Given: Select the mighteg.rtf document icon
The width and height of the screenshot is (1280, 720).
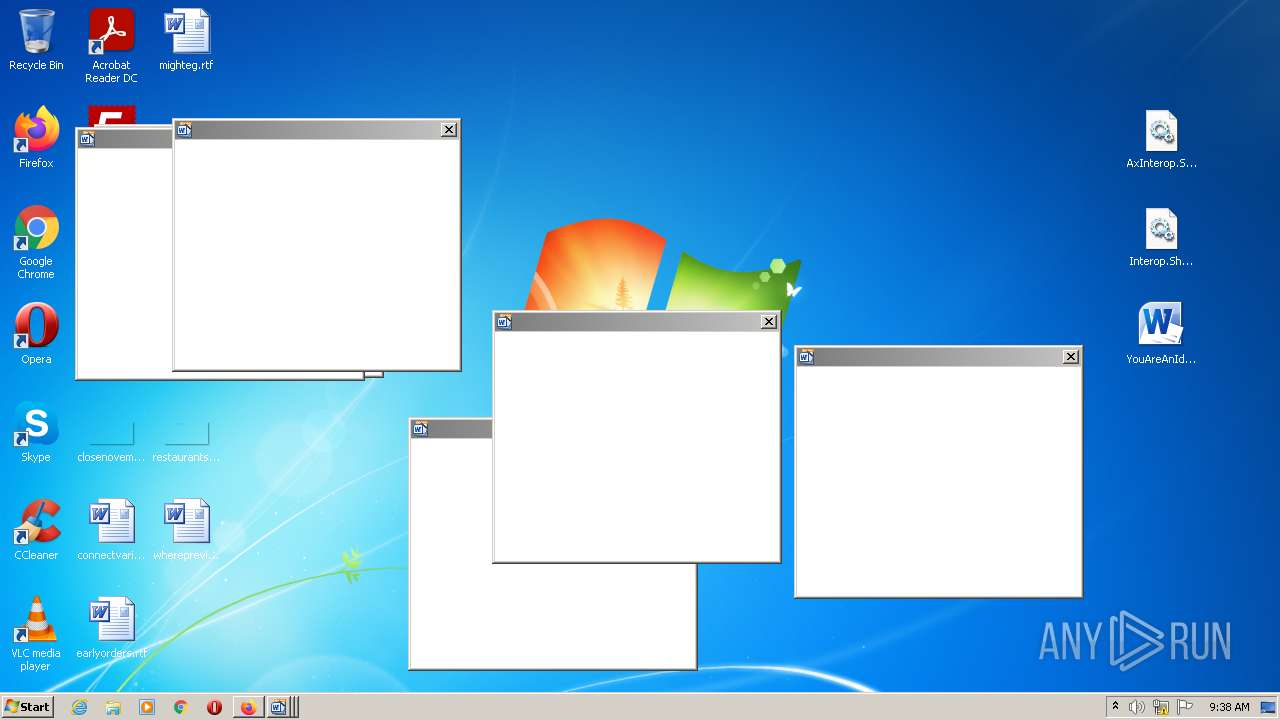Looking at the screenshot, I should click(186, 40).
